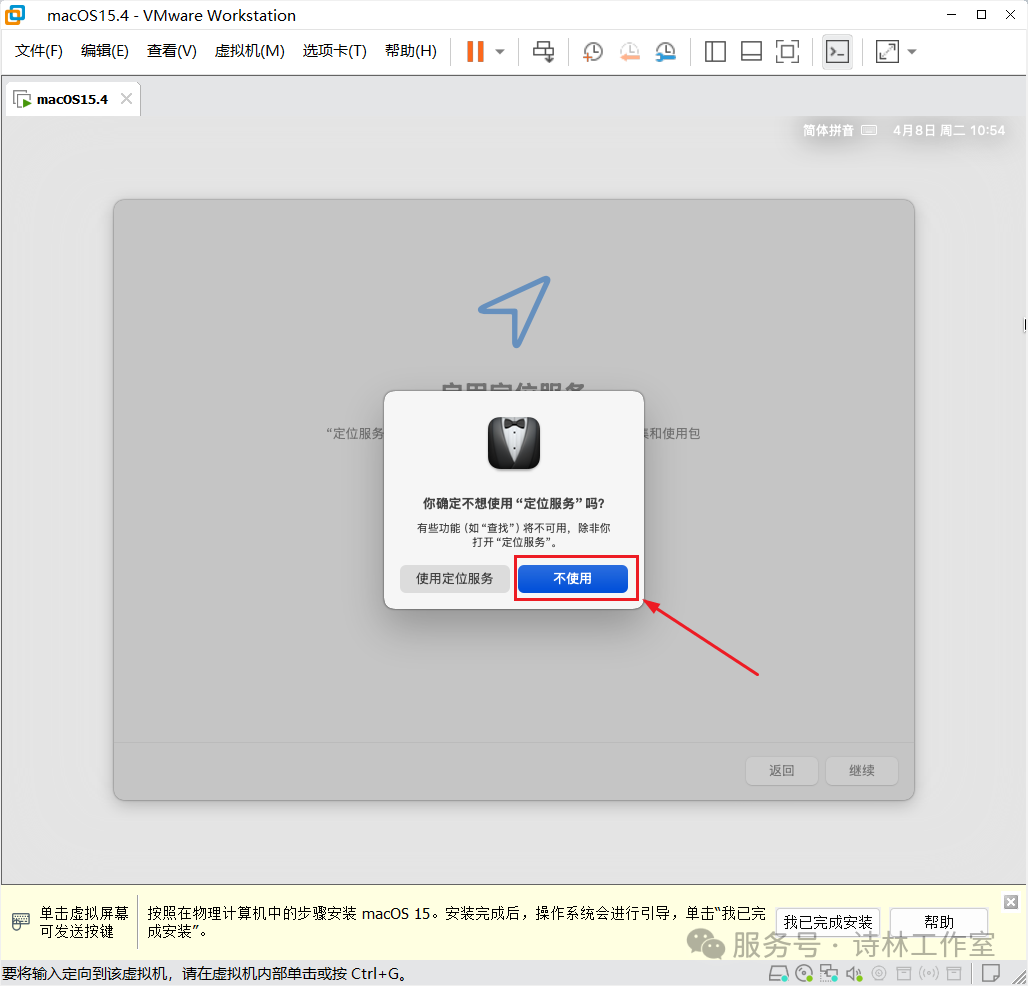This screenshot has width=1028, height=986.
Task: Open the 文件(F) menu
Action: (x=39, y=50)
